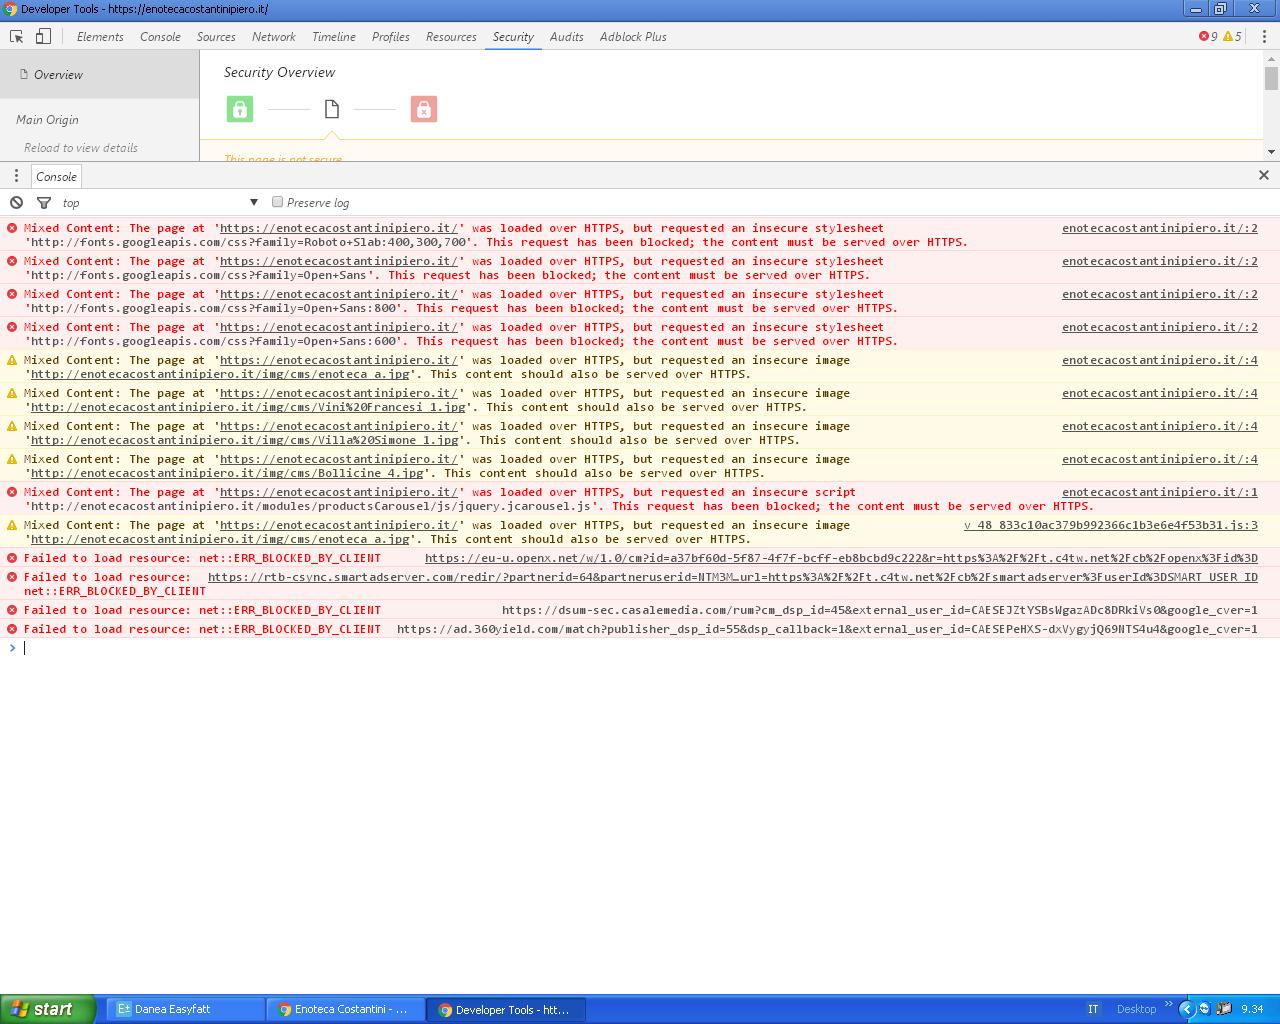Open the DevTools three-dot customize menu
The width and height of the screenshot is (1280, 1024).
tap(1264, 37)
